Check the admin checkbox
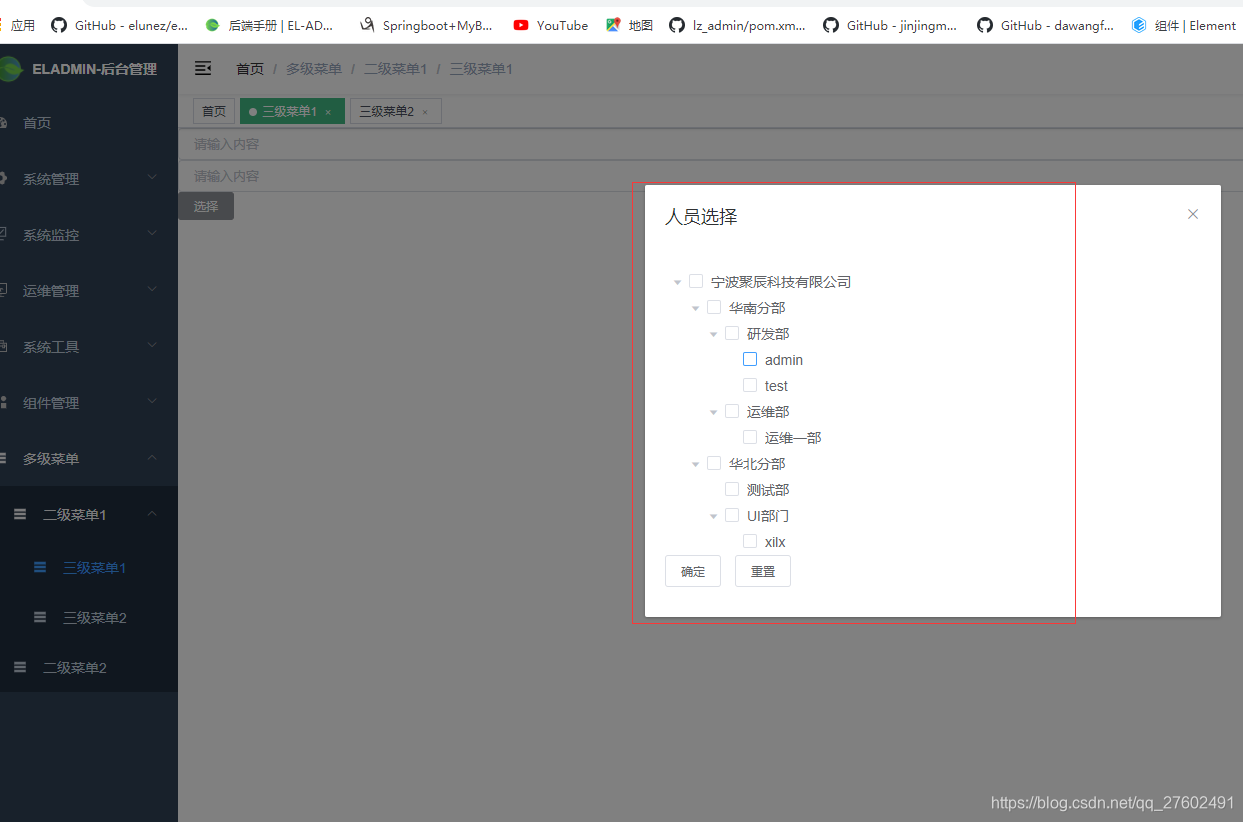The width and height of the screenshot is (1243, 822). click(x=750, y=359)
